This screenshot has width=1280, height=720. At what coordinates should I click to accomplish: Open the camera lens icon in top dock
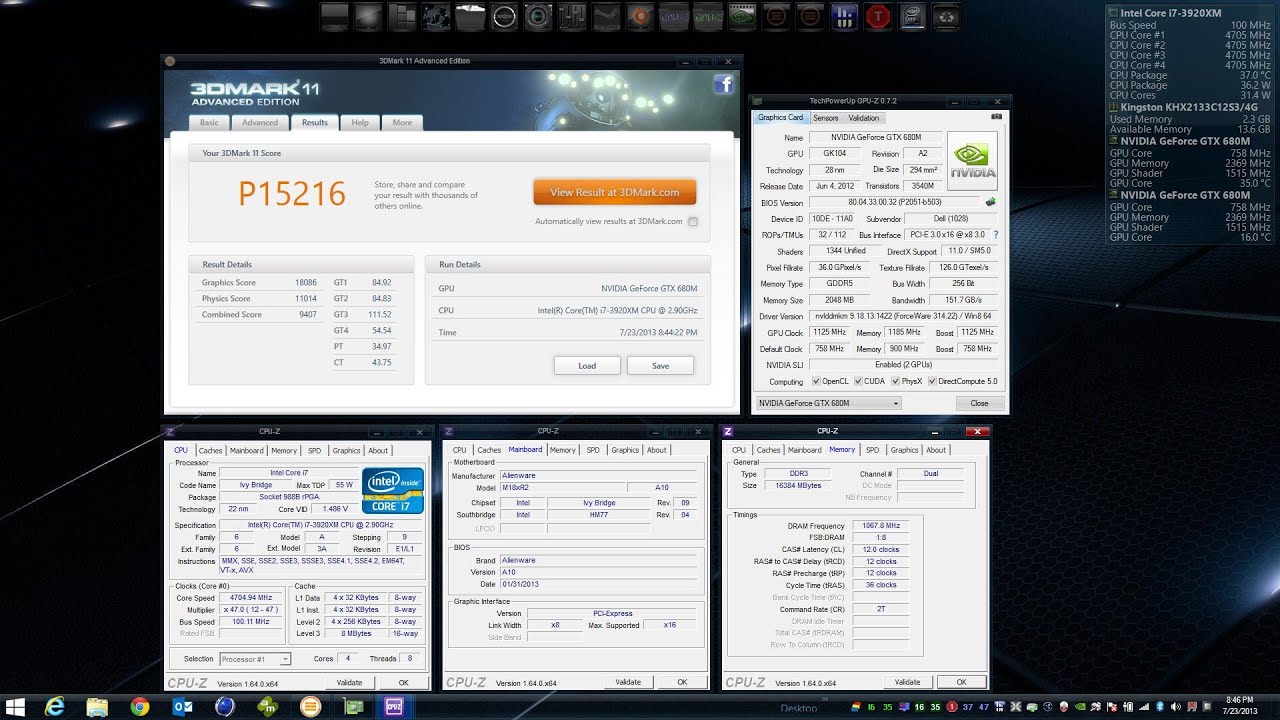click(539, 16)
